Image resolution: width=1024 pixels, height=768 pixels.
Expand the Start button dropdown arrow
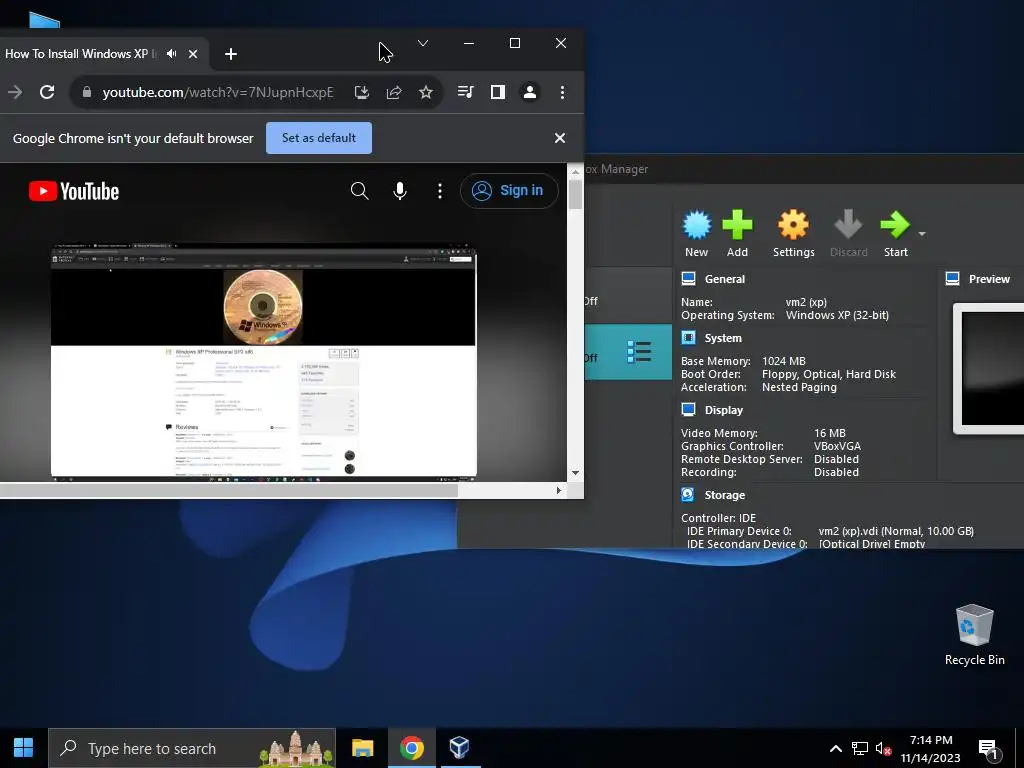point(922,233)
